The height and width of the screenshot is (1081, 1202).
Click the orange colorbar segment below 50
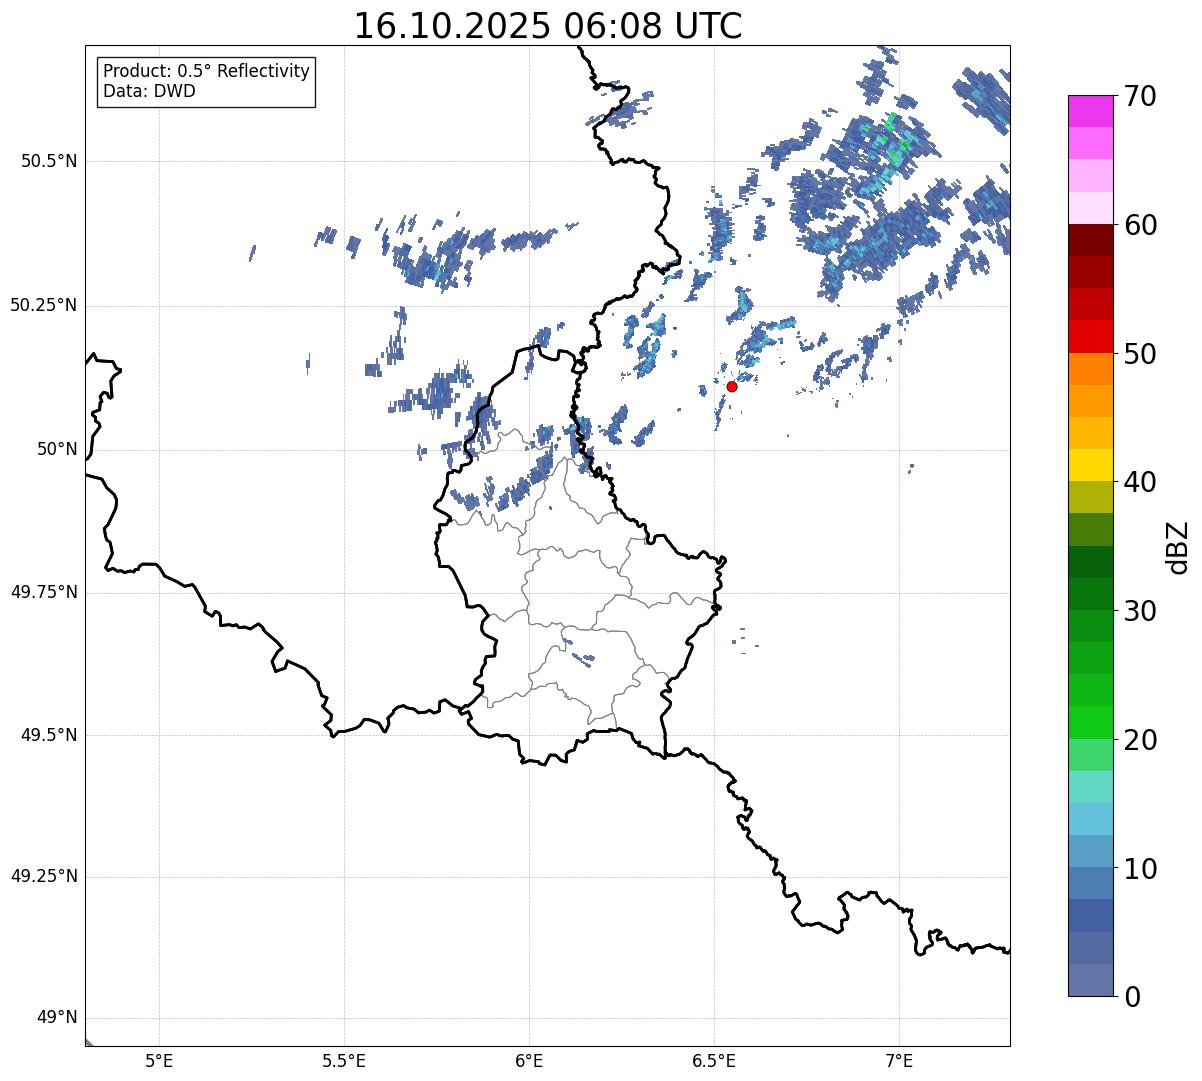point(1091,369)
